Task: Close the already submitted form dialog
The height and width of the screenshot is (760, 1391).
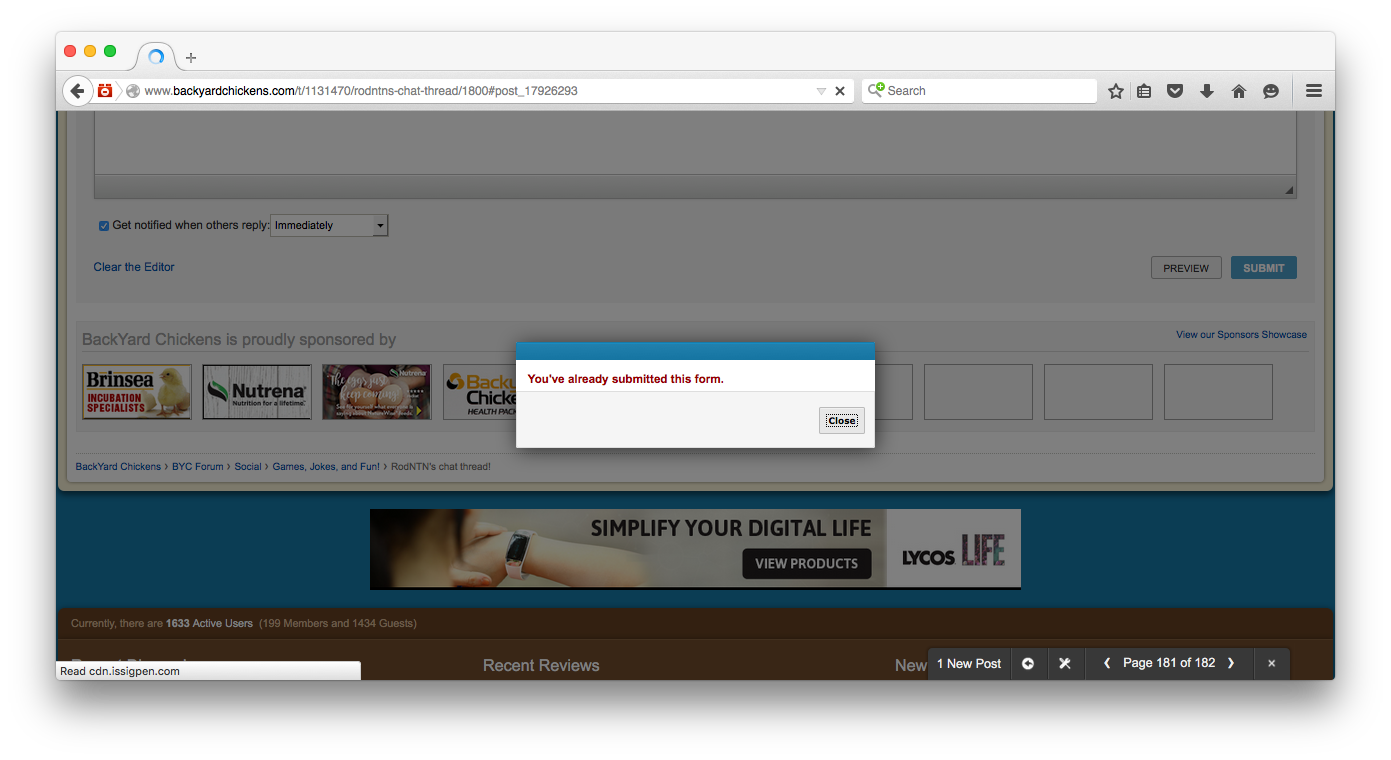Action: (842, 421)
